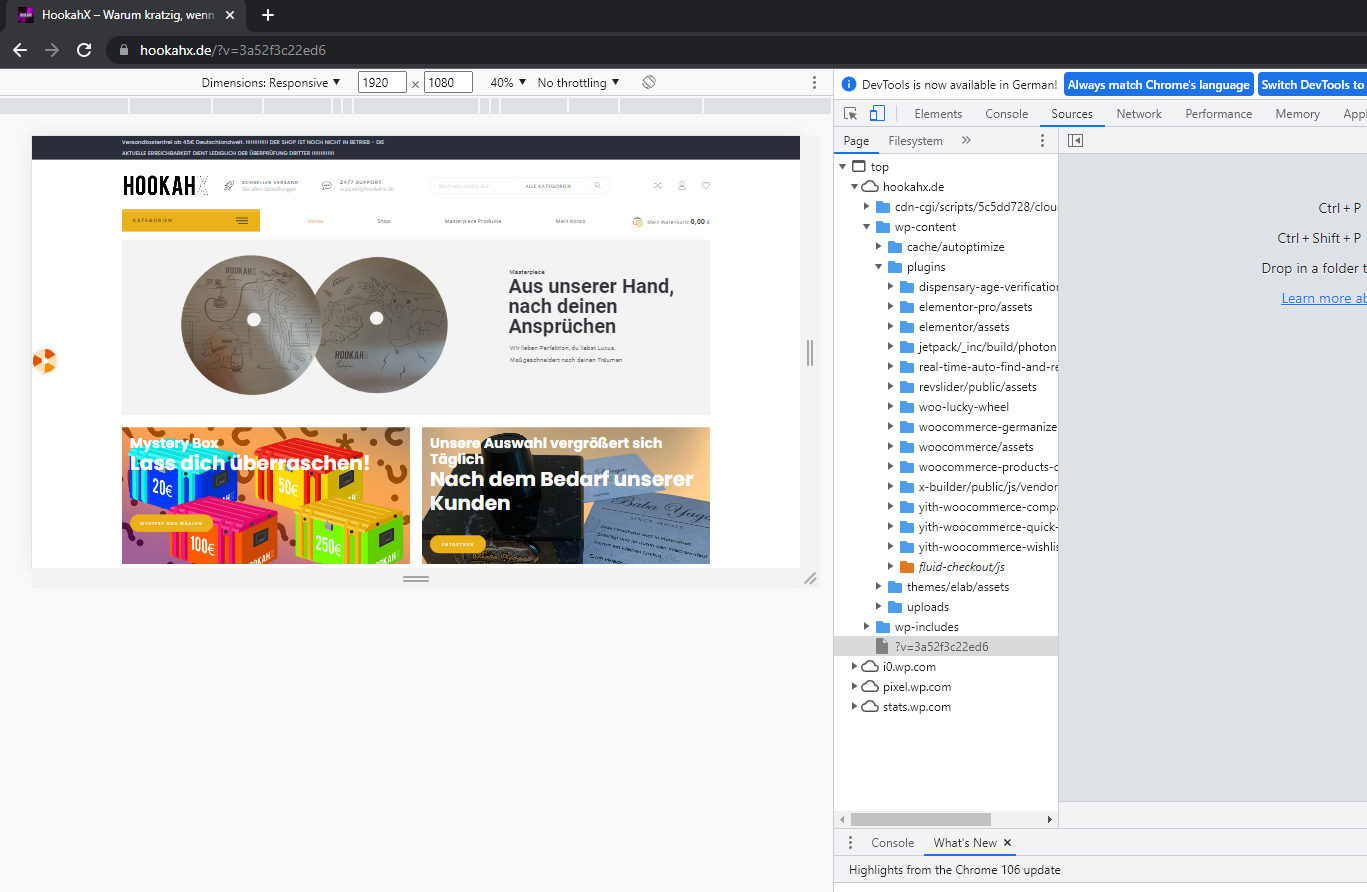Close the What's New drawer tab
The height and width of the screenshot is (892, 1367).
coord(1007,843)
